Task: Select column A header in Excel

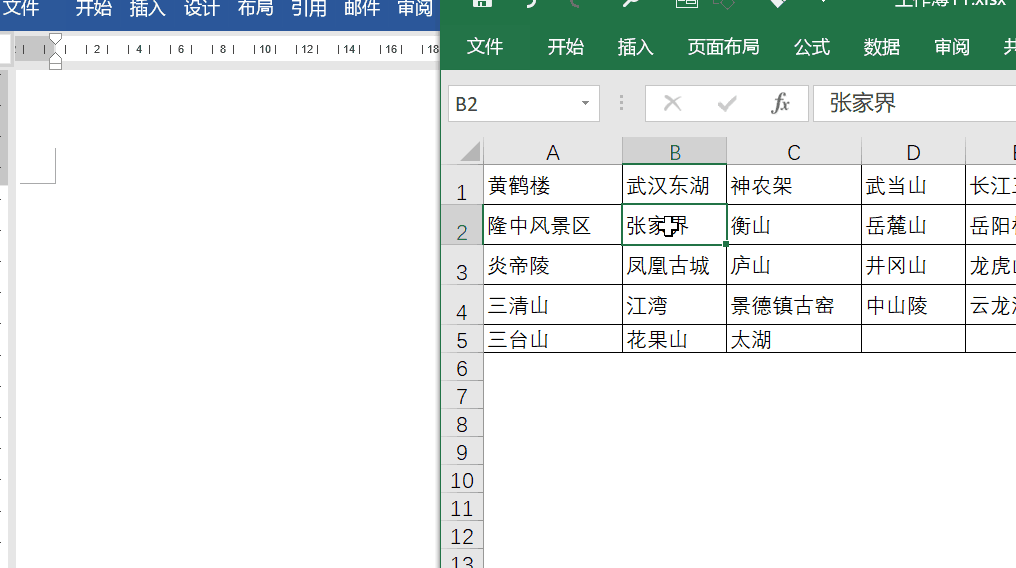Action: click(x=553, y=152)
